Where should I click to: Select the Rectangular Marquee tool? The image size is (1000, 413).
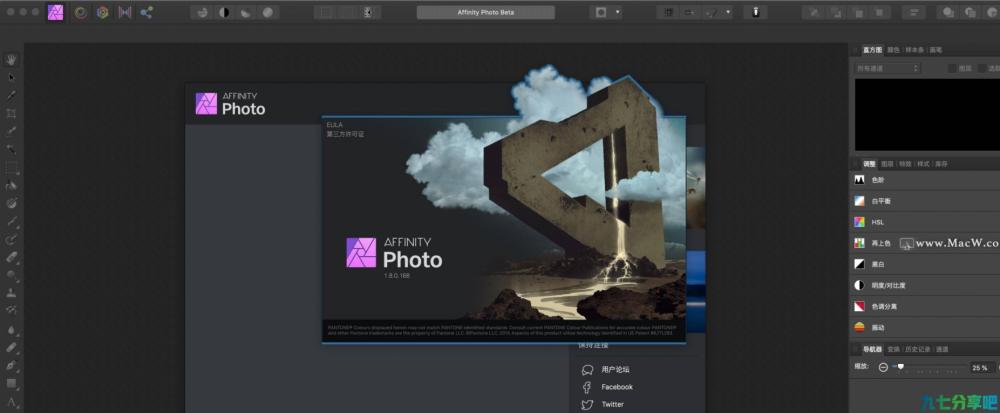(x=11, y=168)
